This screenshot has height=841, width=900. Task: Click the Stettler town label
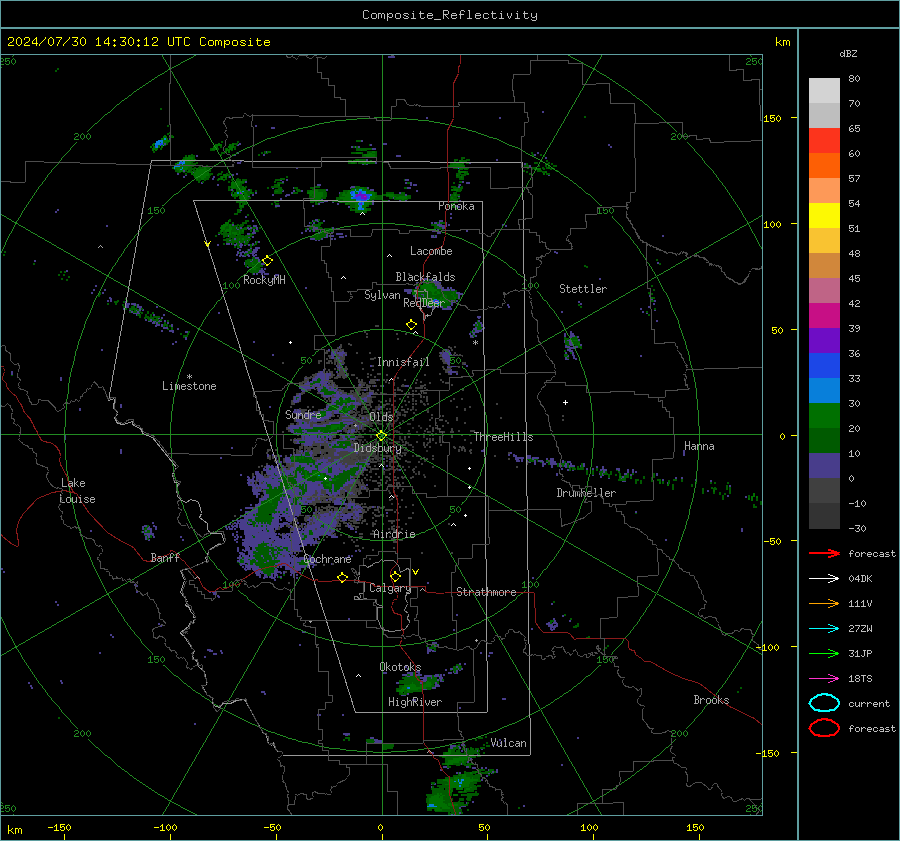pyautogui.click(x=583, y=289)
